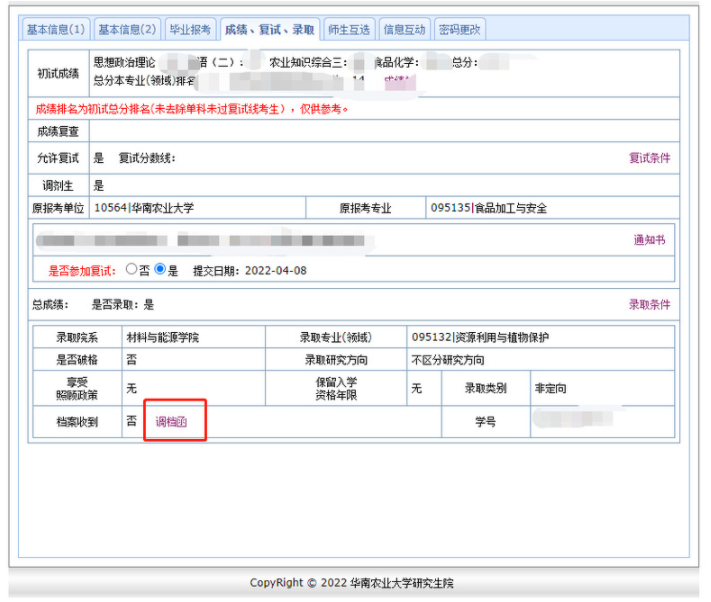Open the 复试条件 link
Image resolution: width=711 pixels, height=602 pixels.
[x=649, y=158]
